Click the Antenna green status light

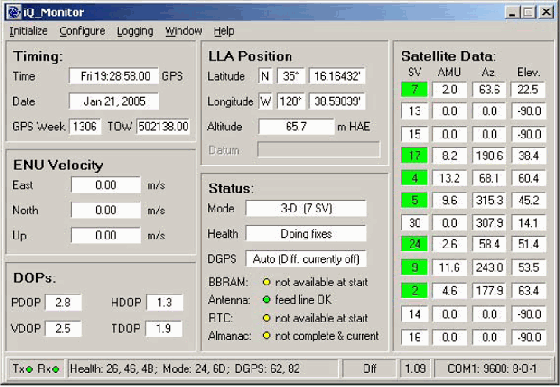tap(266, 300)
